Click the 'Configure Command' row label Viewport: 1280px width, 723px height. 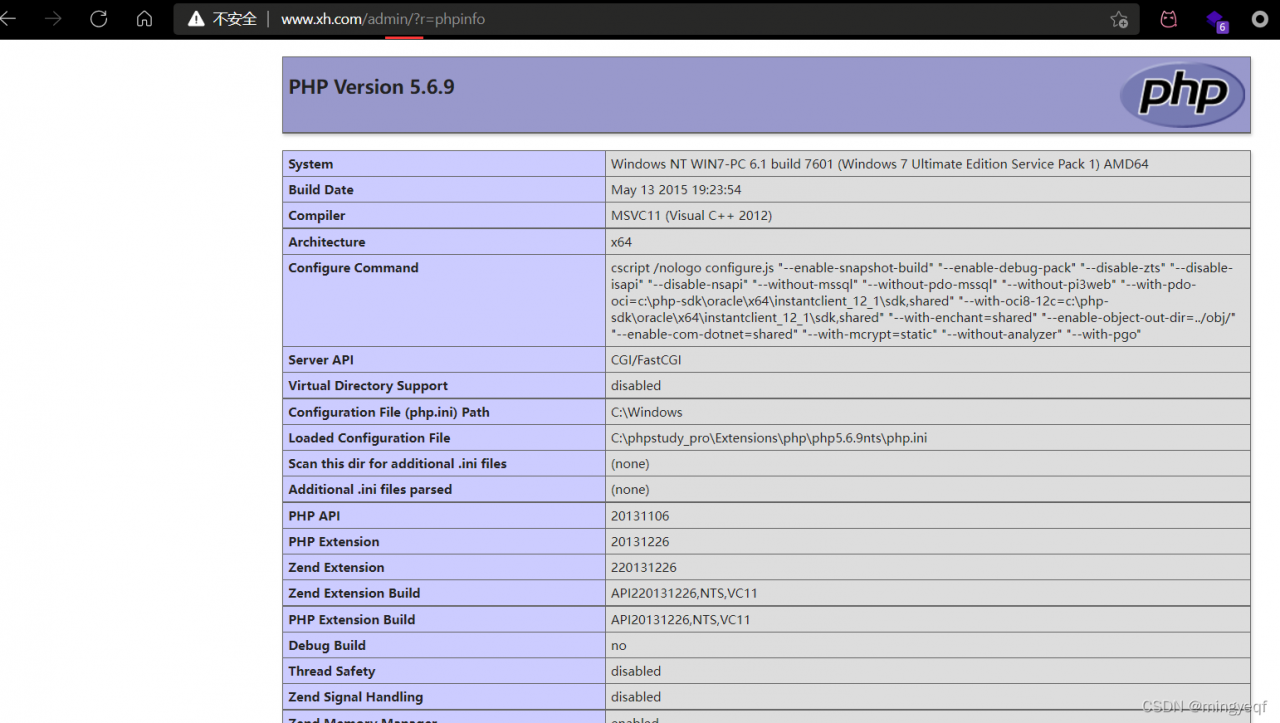tap(353, 268)
